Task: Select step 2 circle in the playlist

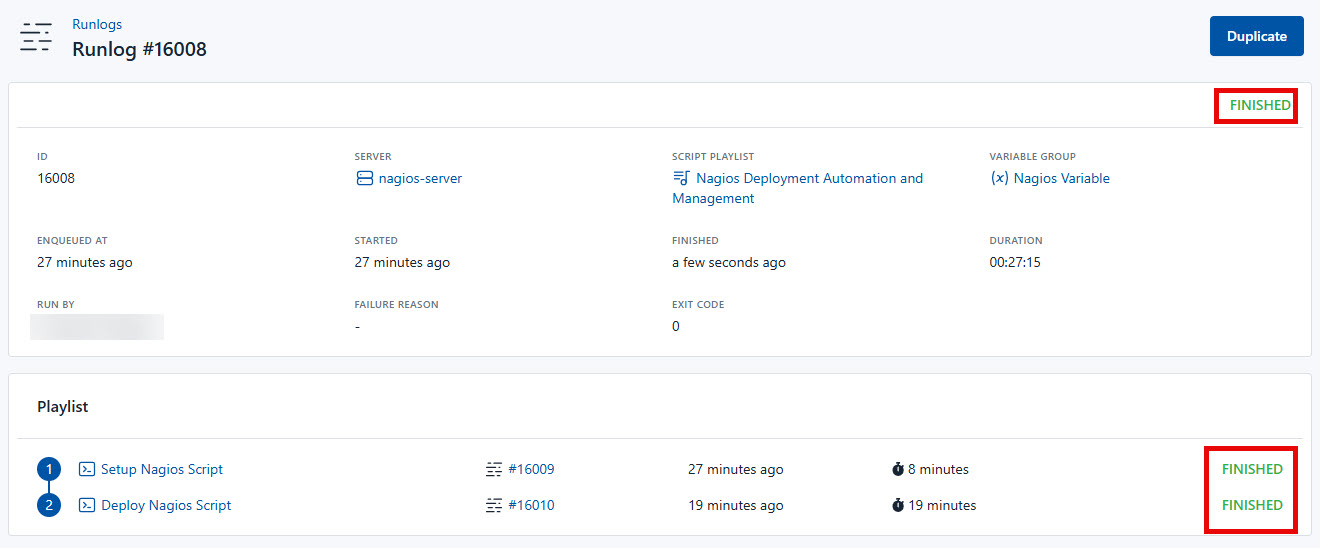Action: [49, 505]
